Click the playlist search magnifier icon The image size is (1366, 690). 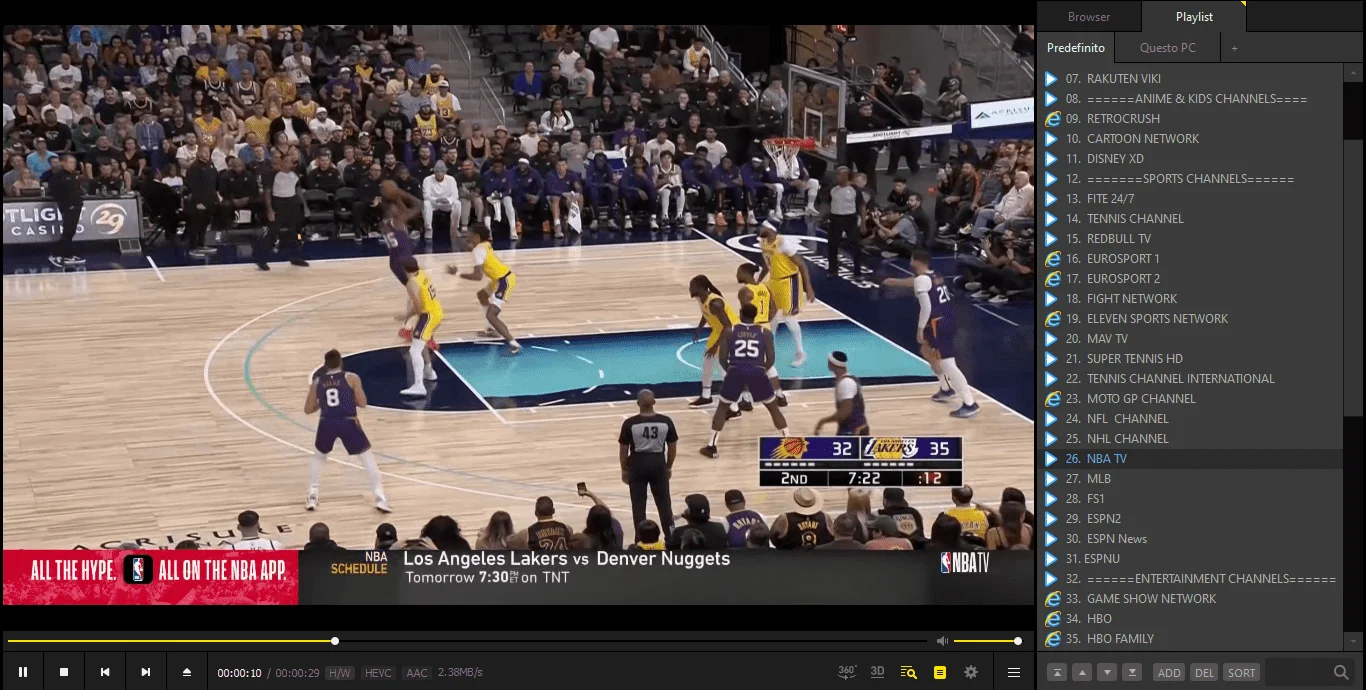[x=1341, y=672]
